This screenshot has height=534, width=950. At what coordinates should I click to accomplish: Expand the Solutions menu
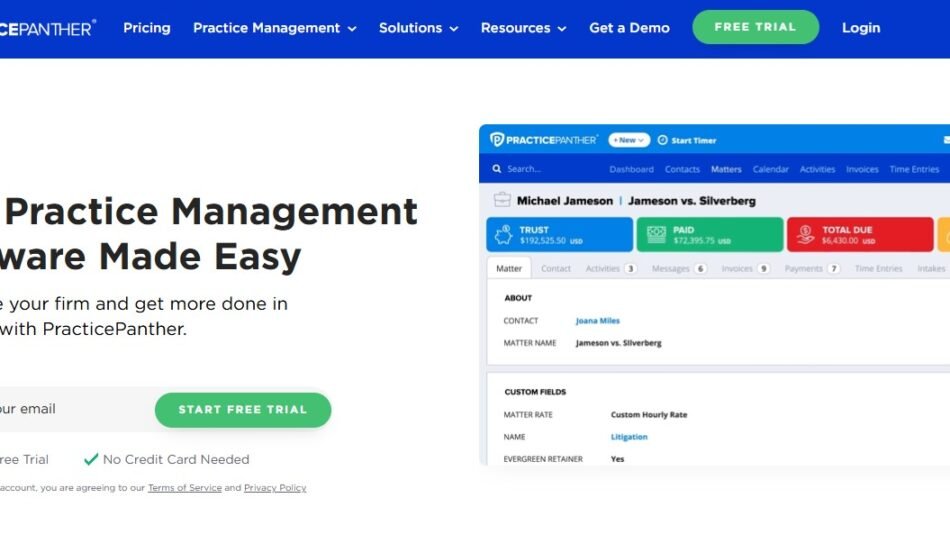coord(418,28)
